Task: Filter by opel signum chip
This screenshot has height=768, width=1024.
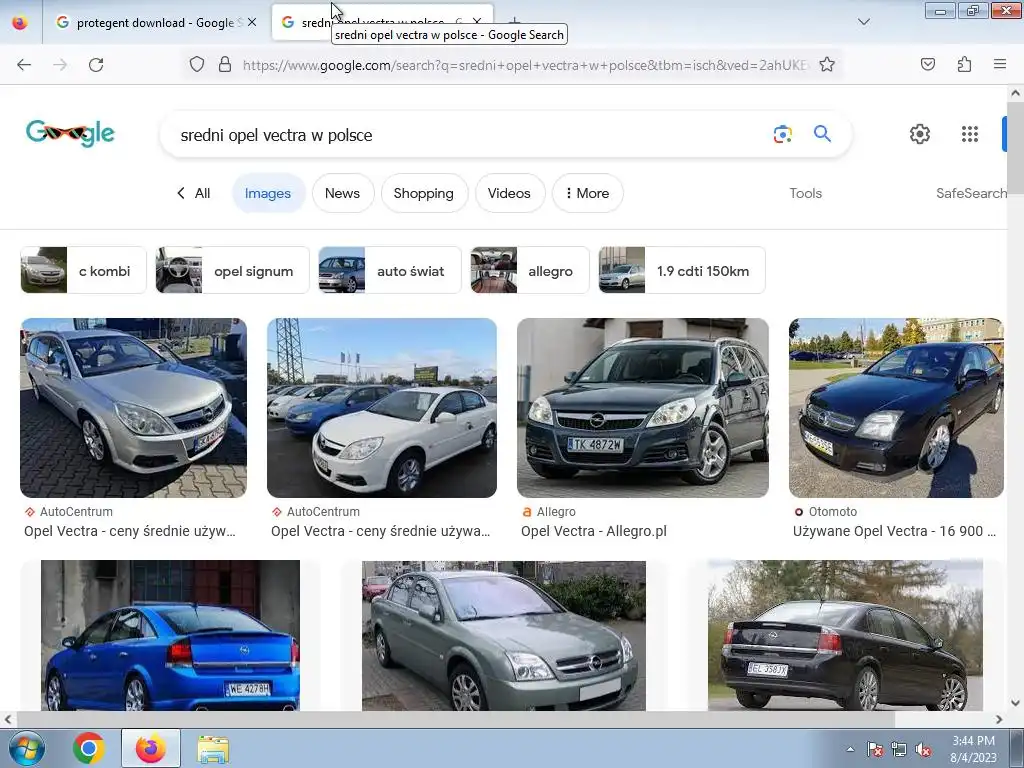Action: pyautogui.click(x=232, y=270)
